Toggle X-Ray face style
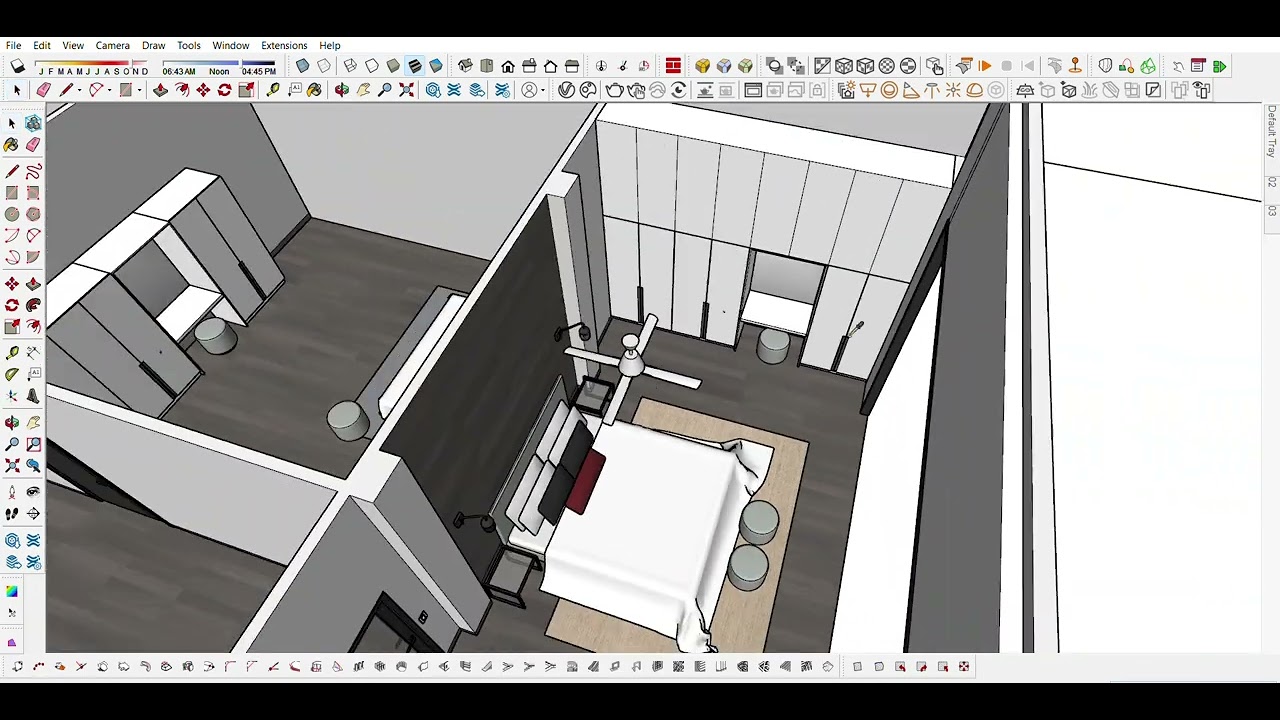This screenshot has height=720, width=1280. [x=303, y=66]
